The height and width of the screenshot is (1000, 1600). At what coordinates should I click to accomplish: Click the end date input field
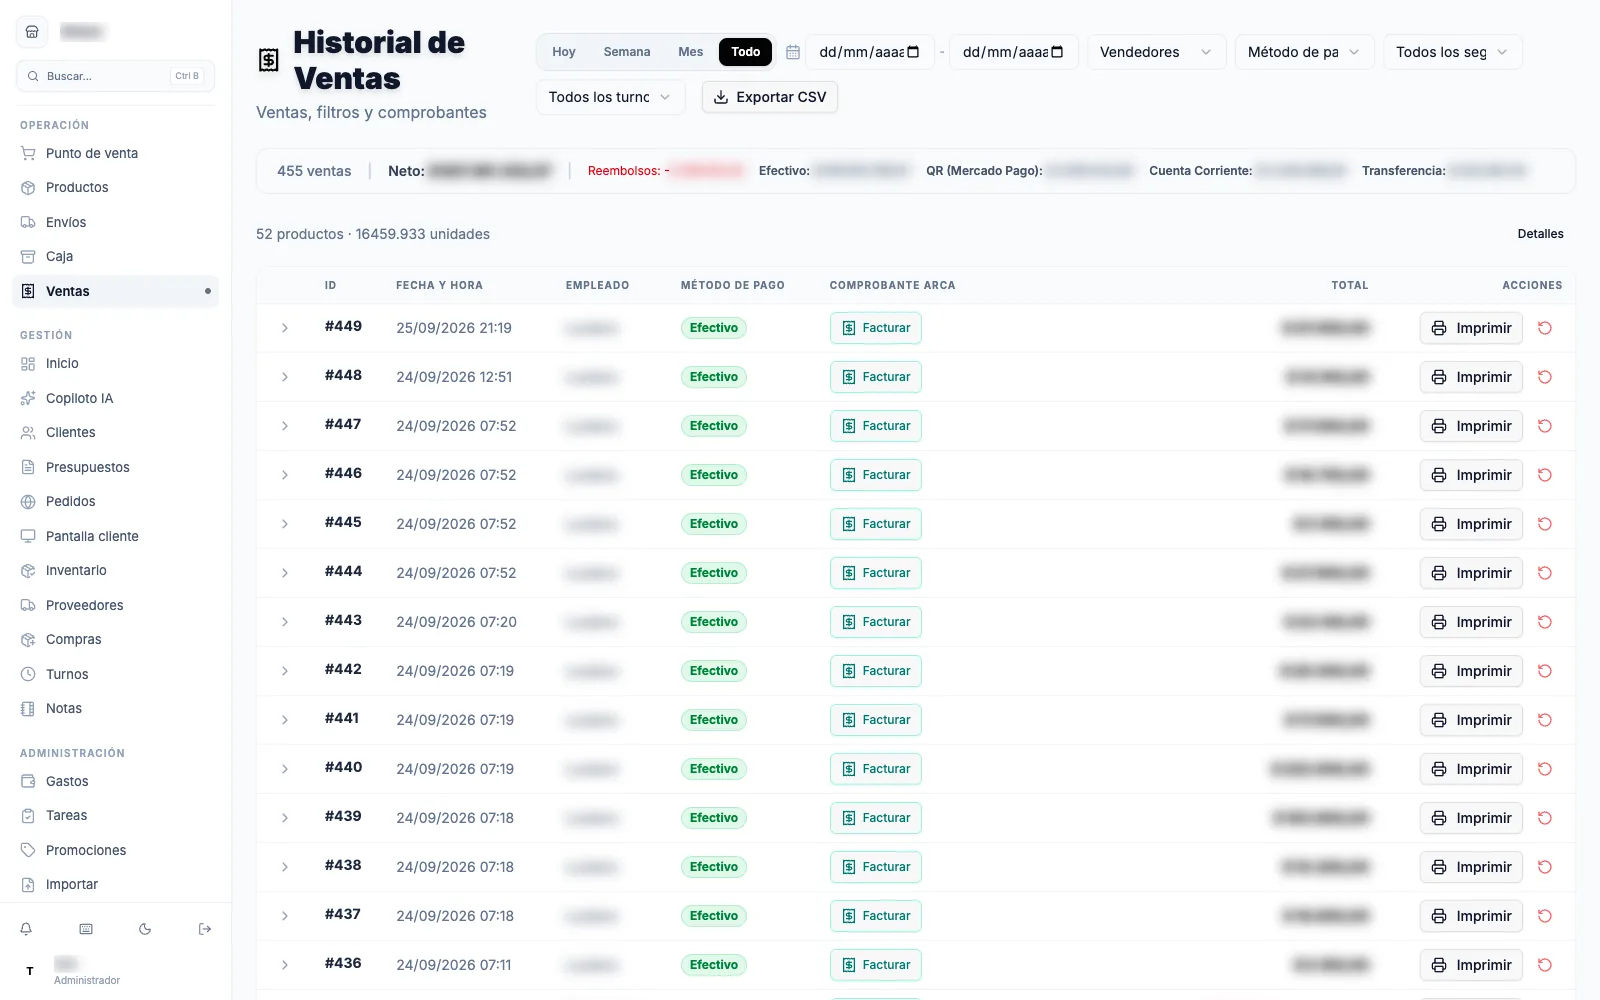[1013, 52]
